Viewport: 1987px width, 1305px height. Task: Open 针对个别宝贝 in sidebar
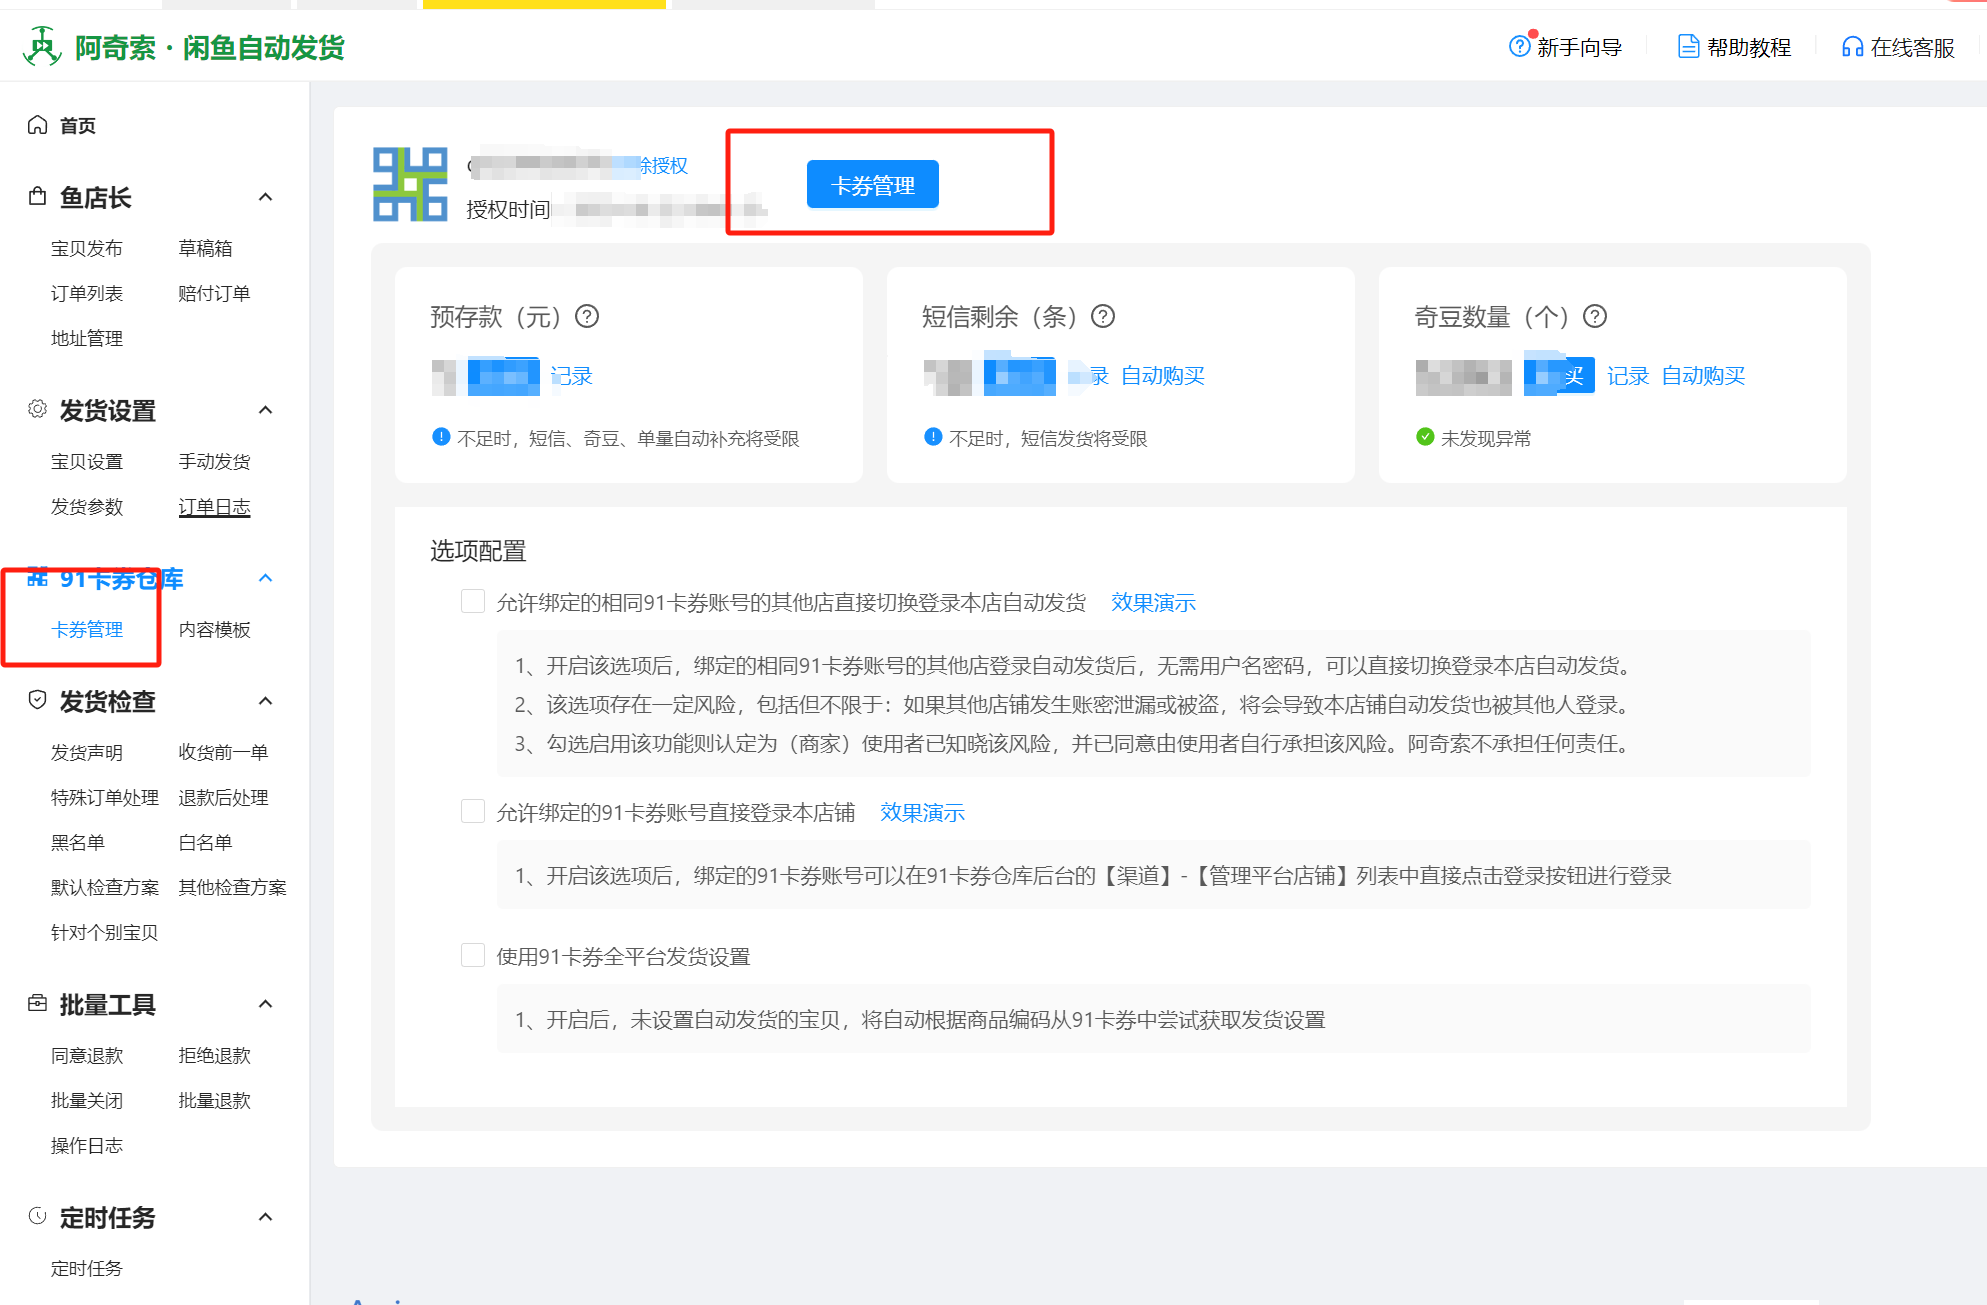tap(105, 932)
